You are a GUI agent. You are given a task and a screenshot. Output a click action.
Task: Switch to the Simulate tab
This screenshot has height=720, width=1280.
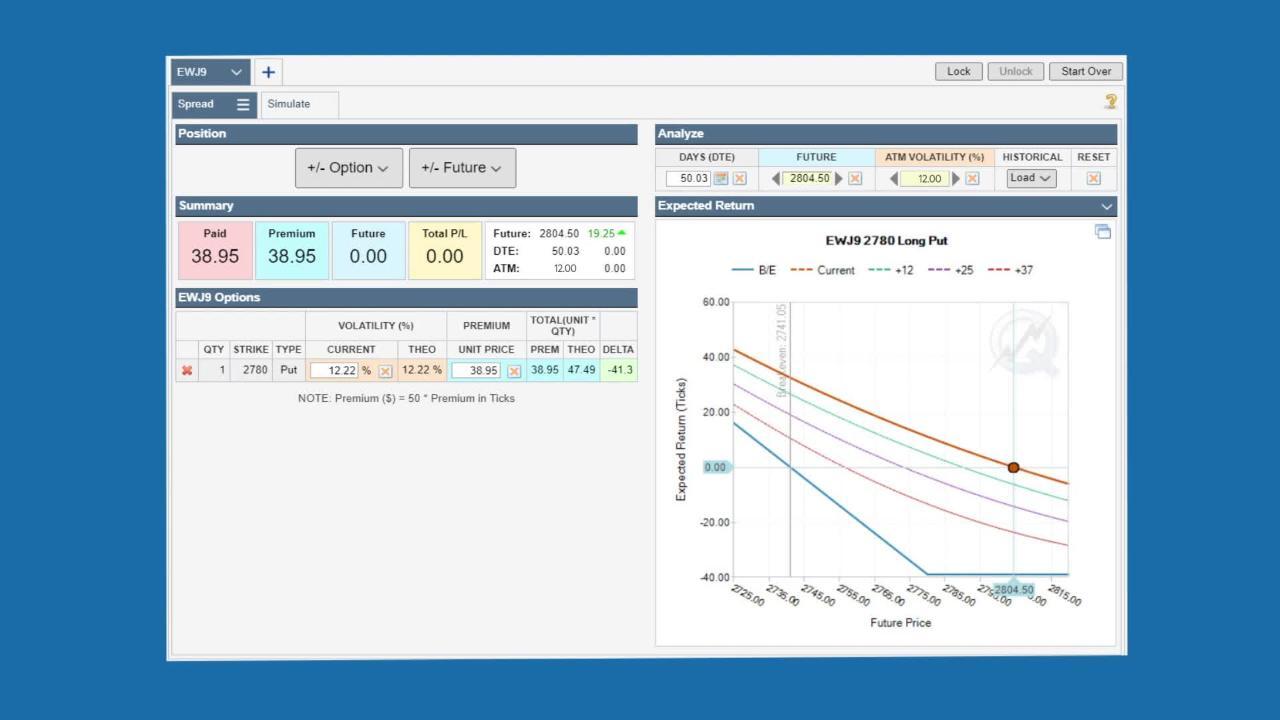(x=289, y=104)
